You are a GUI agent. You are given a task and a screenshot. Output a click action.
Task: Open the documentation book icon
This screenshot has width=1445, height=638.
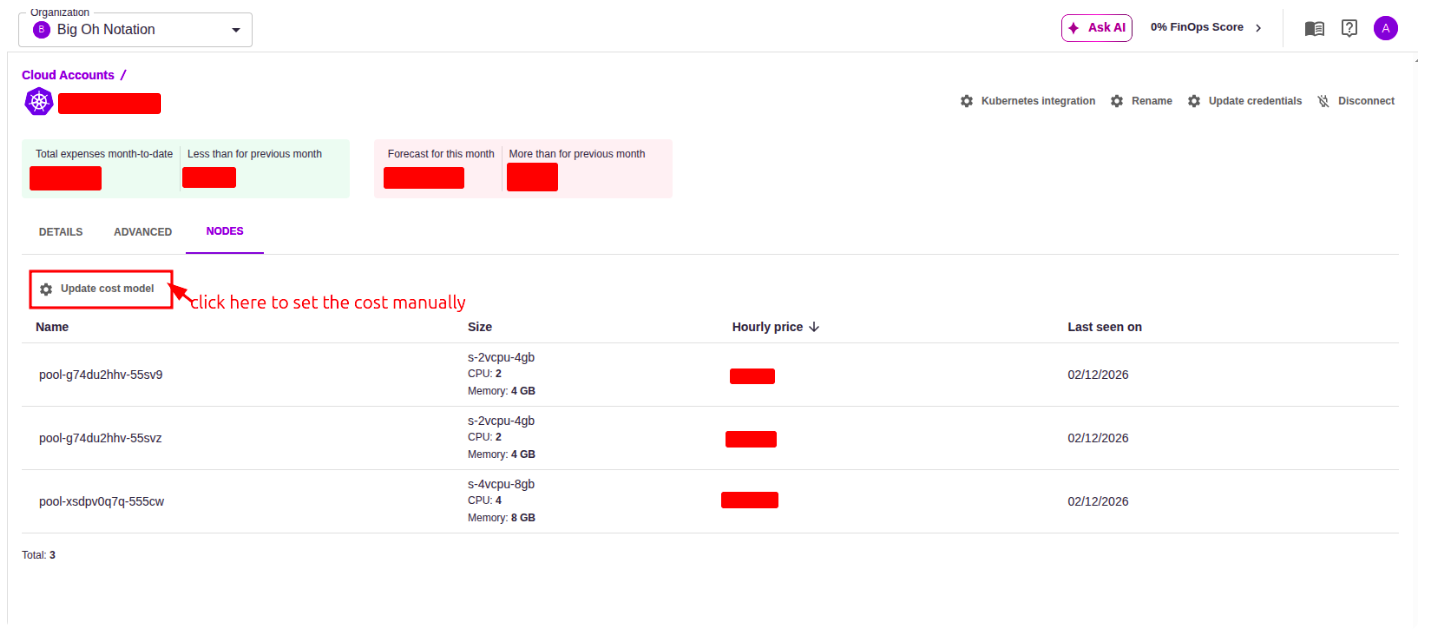tap(1314, 28)
